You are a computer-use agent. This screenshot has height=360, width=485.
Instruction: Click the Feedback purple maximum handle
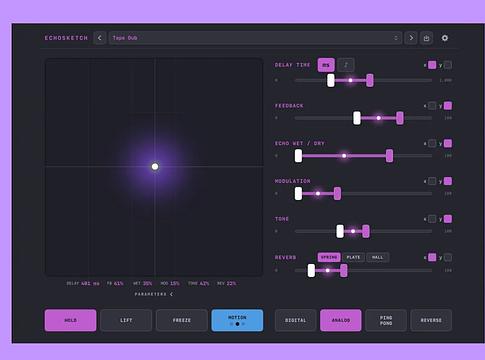click(400, 118)
